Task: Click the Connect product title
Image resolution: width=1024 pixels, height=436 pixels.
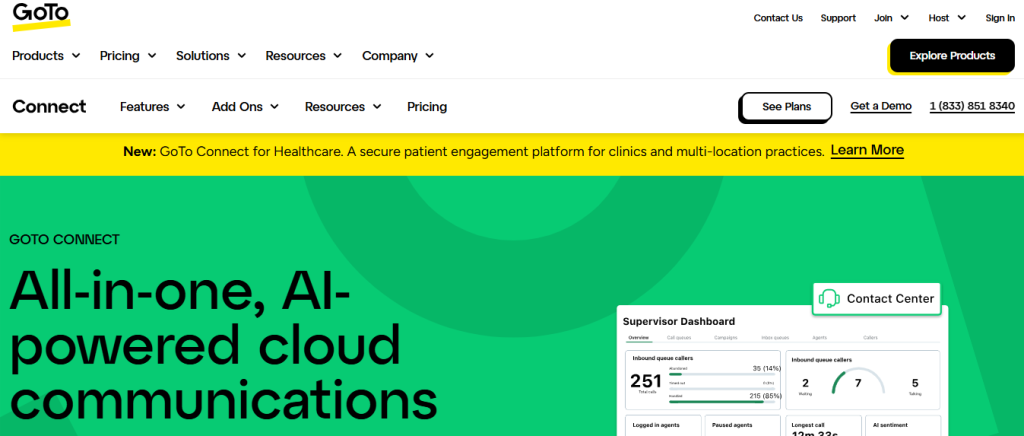Action: (49, 106)
